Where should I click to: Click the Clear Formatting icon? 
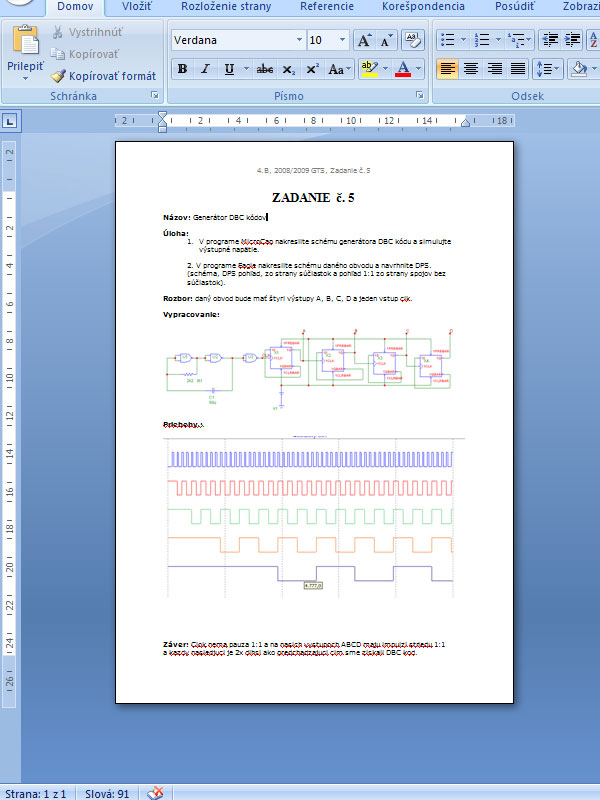[413, 40]
